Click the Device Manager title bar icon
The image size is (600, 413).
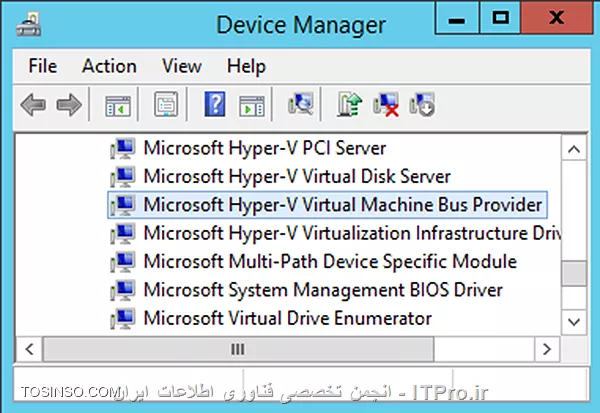[29, 24]
